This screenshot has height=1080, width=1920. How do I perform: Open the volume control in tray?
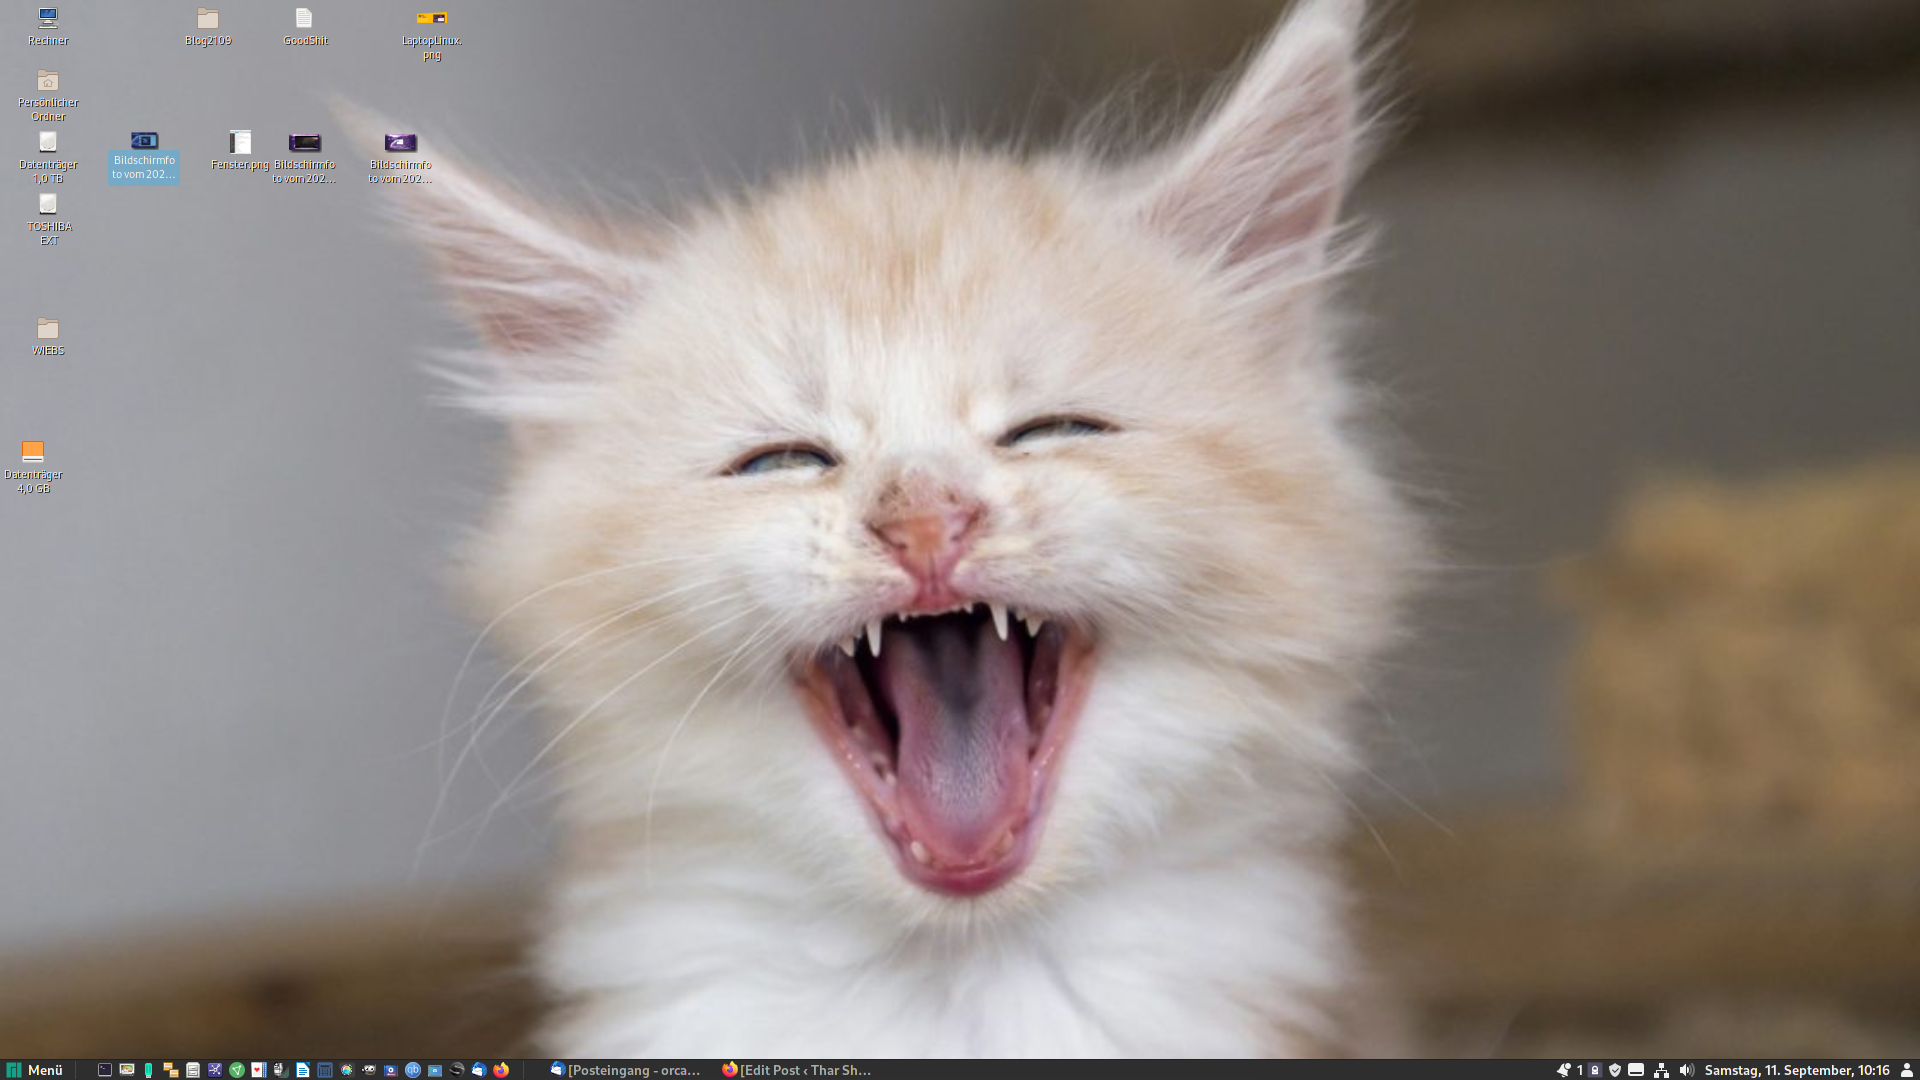pos(1687,1070)
